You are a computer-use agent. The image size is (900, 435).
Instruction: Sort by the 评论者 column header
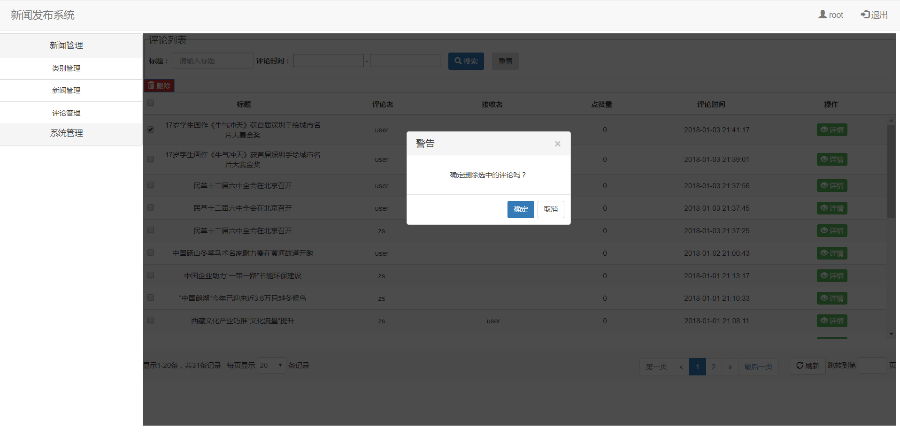pyautogui.click(x=382, y=104)
